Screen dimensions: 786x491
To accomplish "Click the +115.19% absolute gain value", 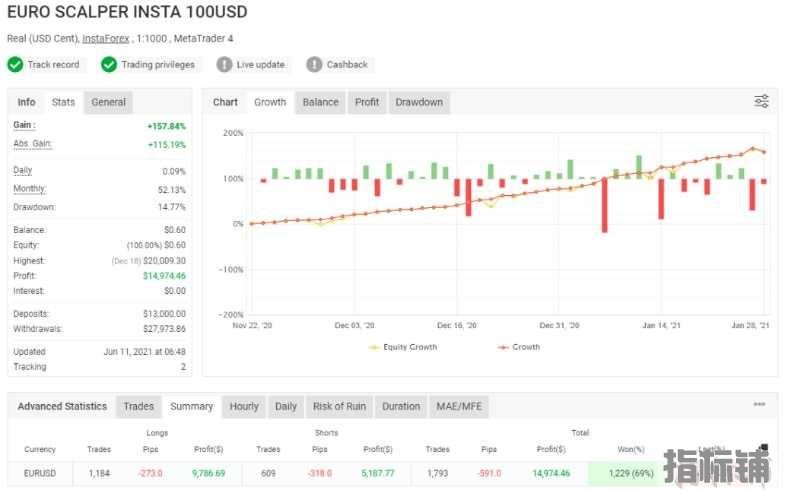I will (166, 145).
